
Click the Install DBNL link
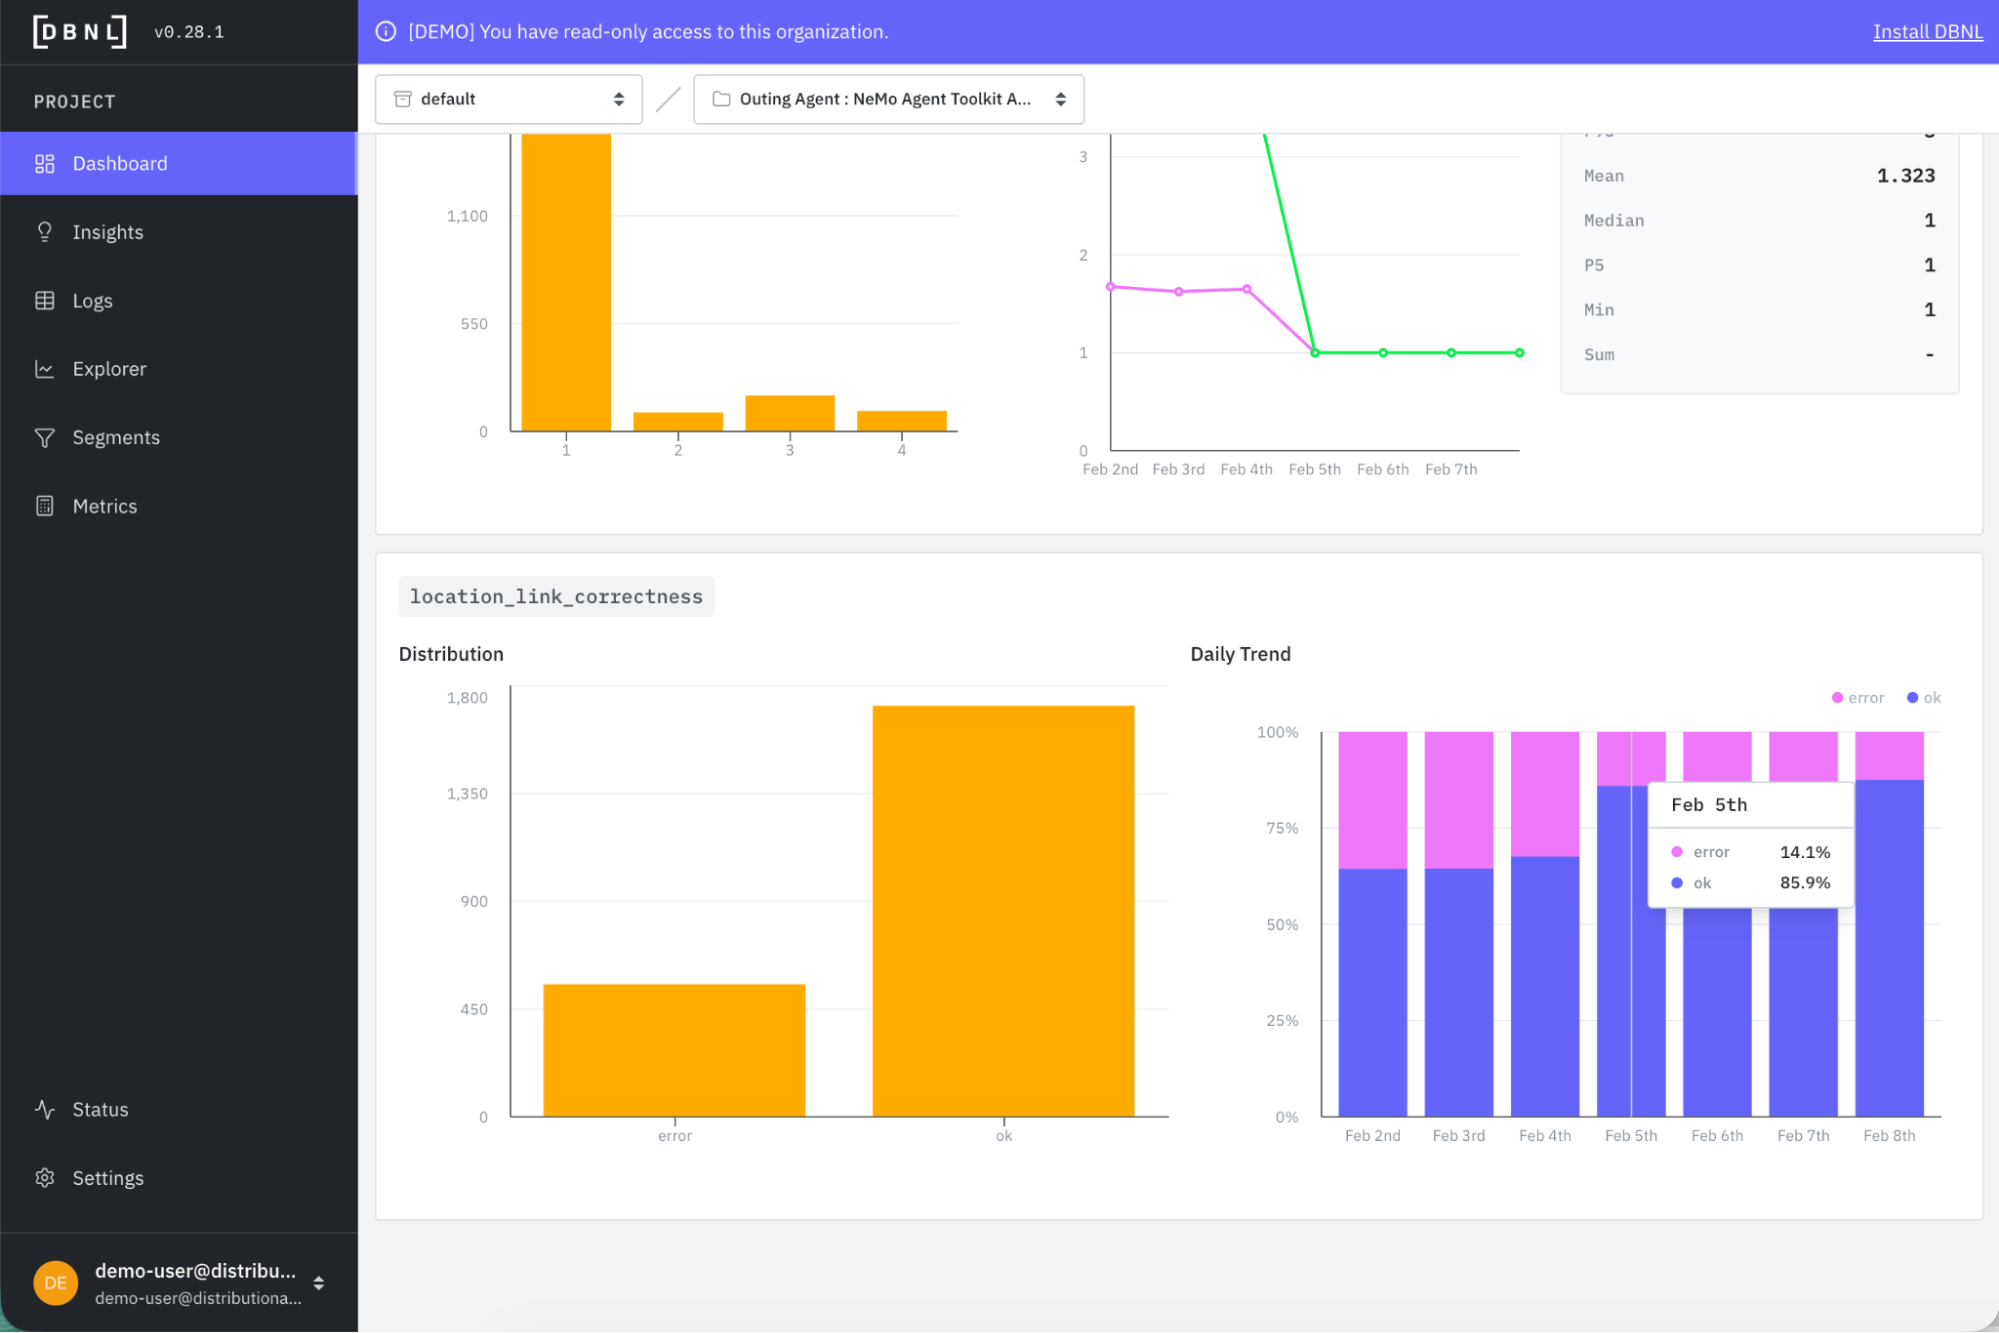[x=1927, y=32]
